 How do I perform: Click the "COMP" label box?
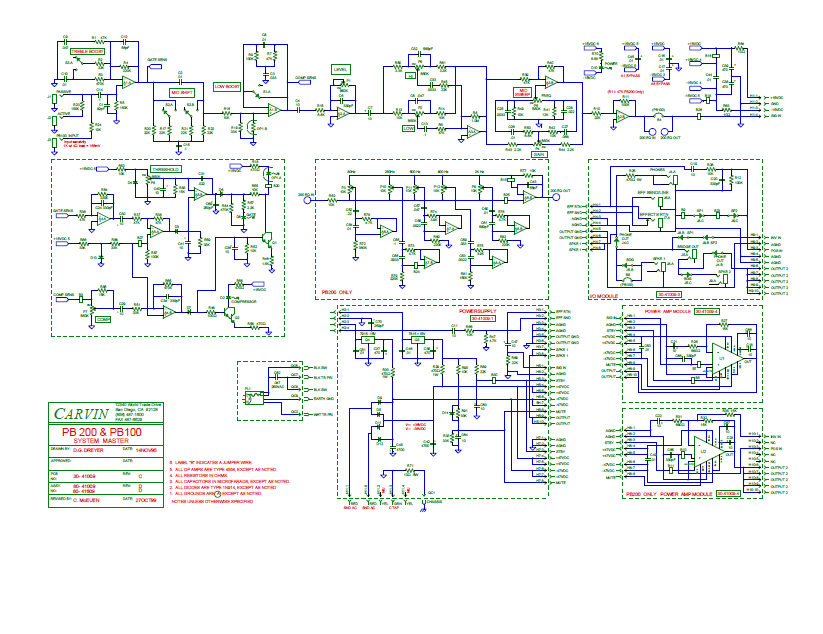coord(103,319)
